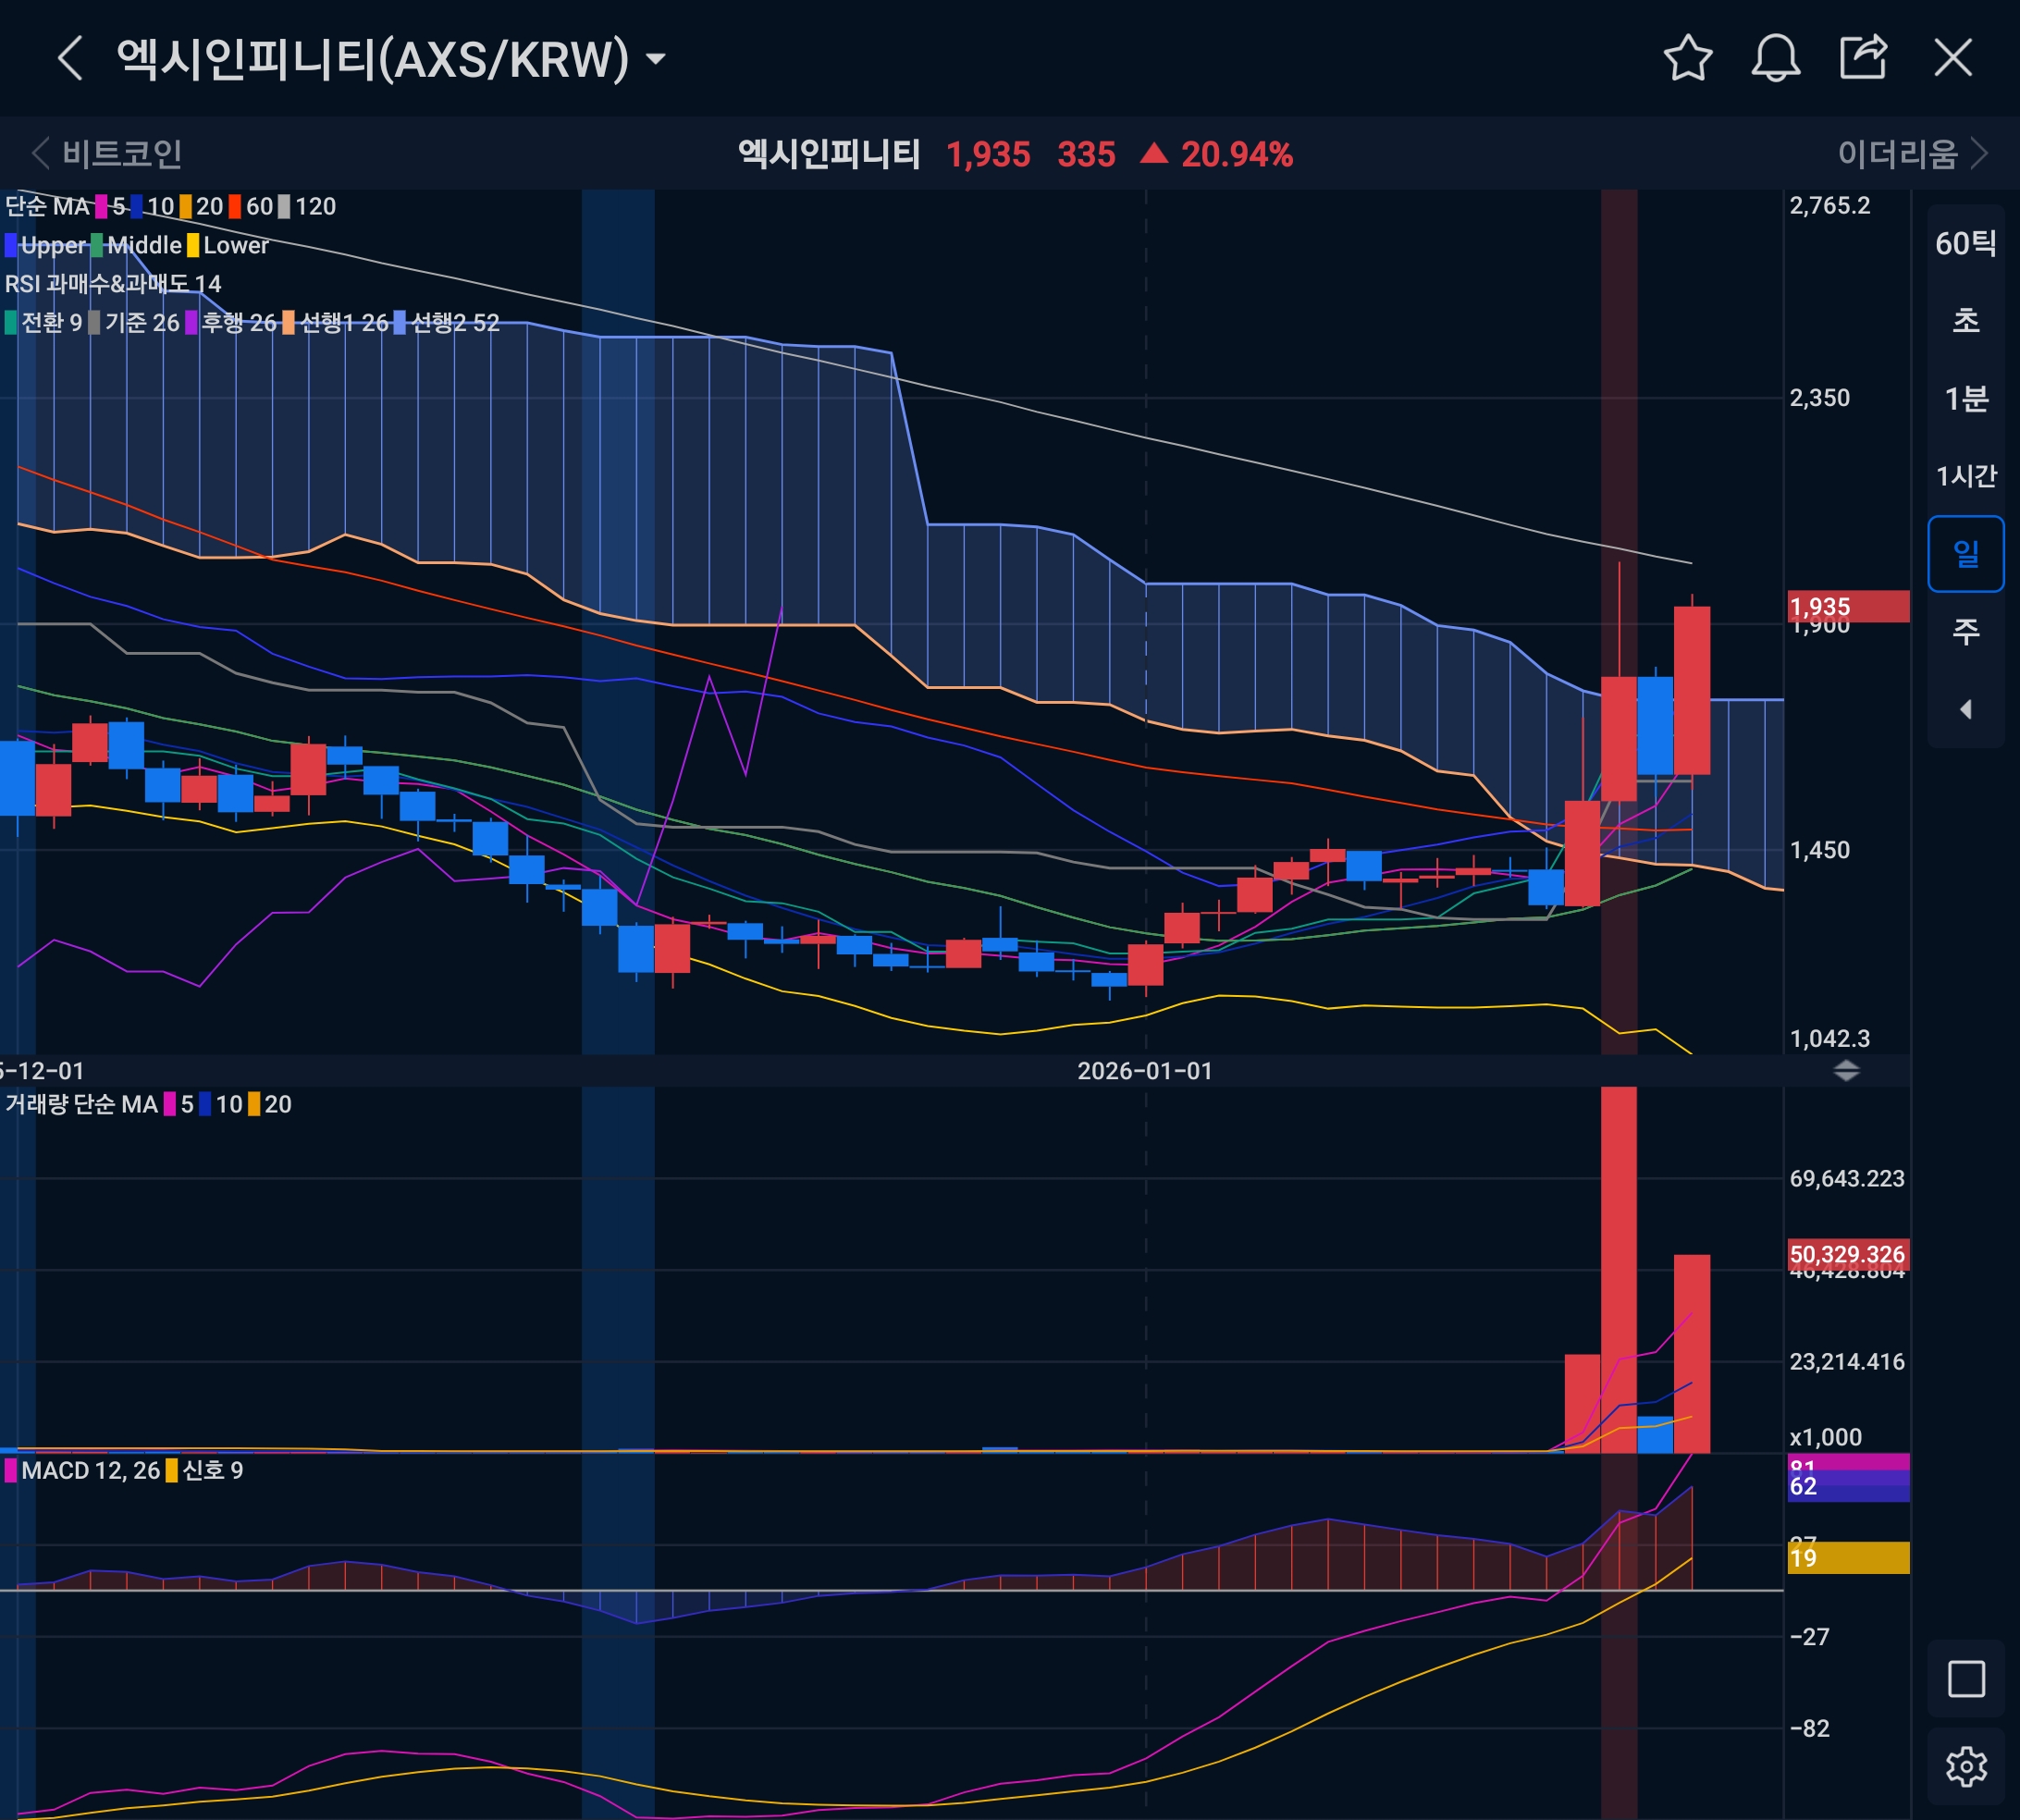Switch to 1분 chart interval
Screen dimensions: 2020x1820
point(1966,399)
